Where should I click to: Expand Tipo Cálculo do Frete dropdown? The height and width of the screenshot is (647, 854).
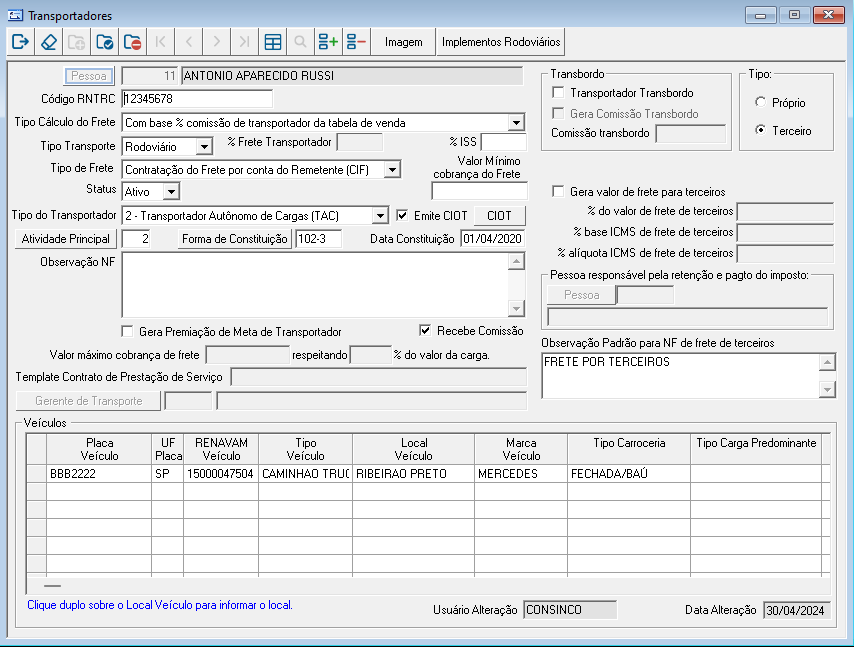(x=516, y=123)
